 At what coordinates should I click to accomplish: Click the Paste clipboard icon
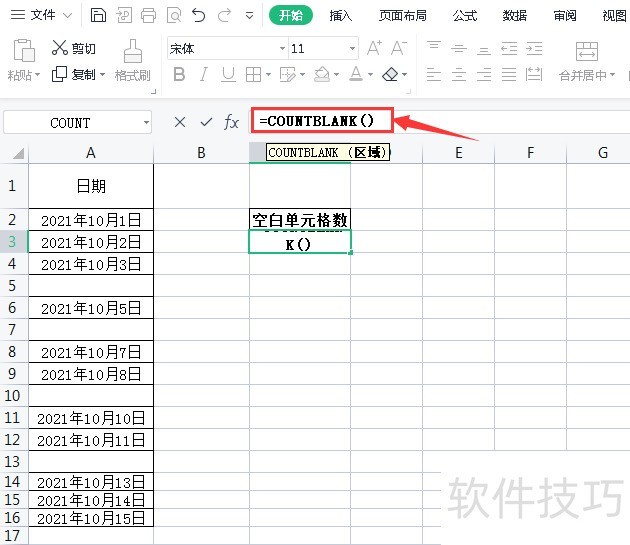(x=24, y=51)
